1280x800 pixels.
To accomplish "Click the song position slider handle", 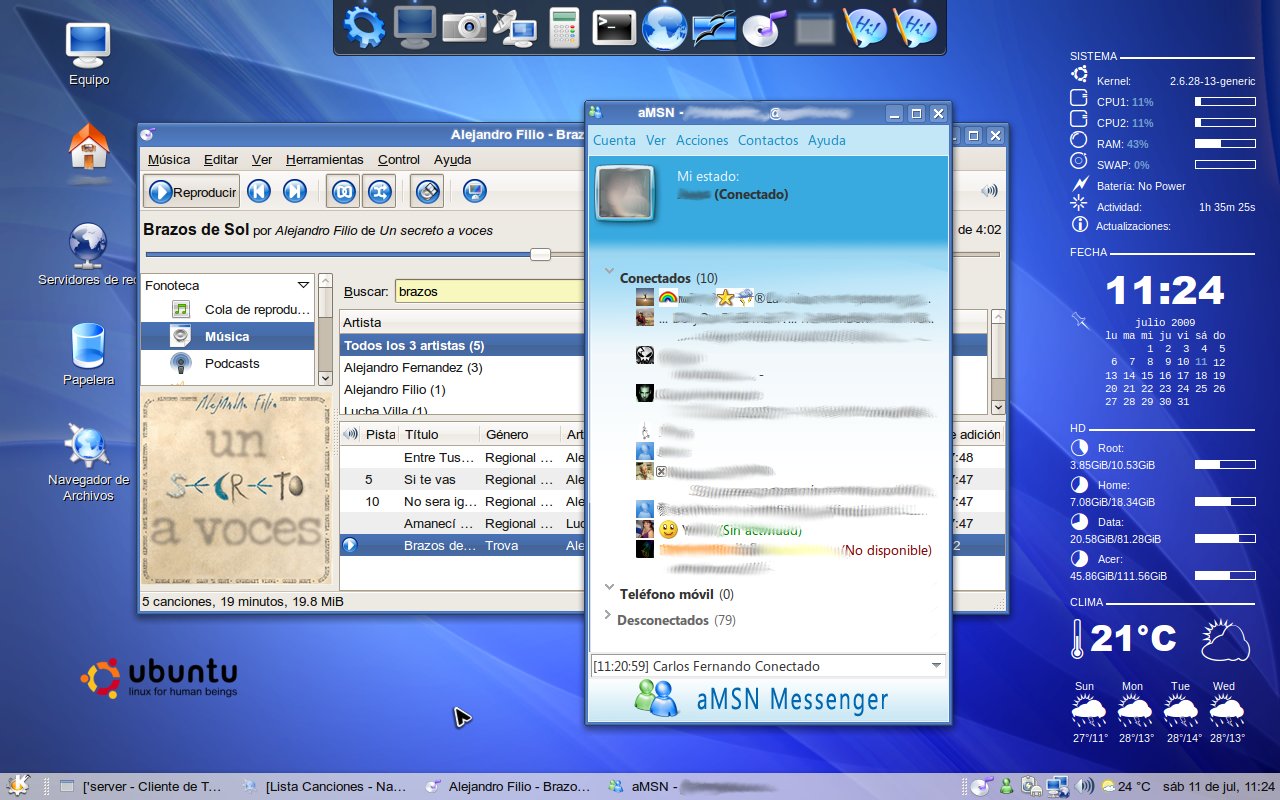I will click(x=540, y=254).
